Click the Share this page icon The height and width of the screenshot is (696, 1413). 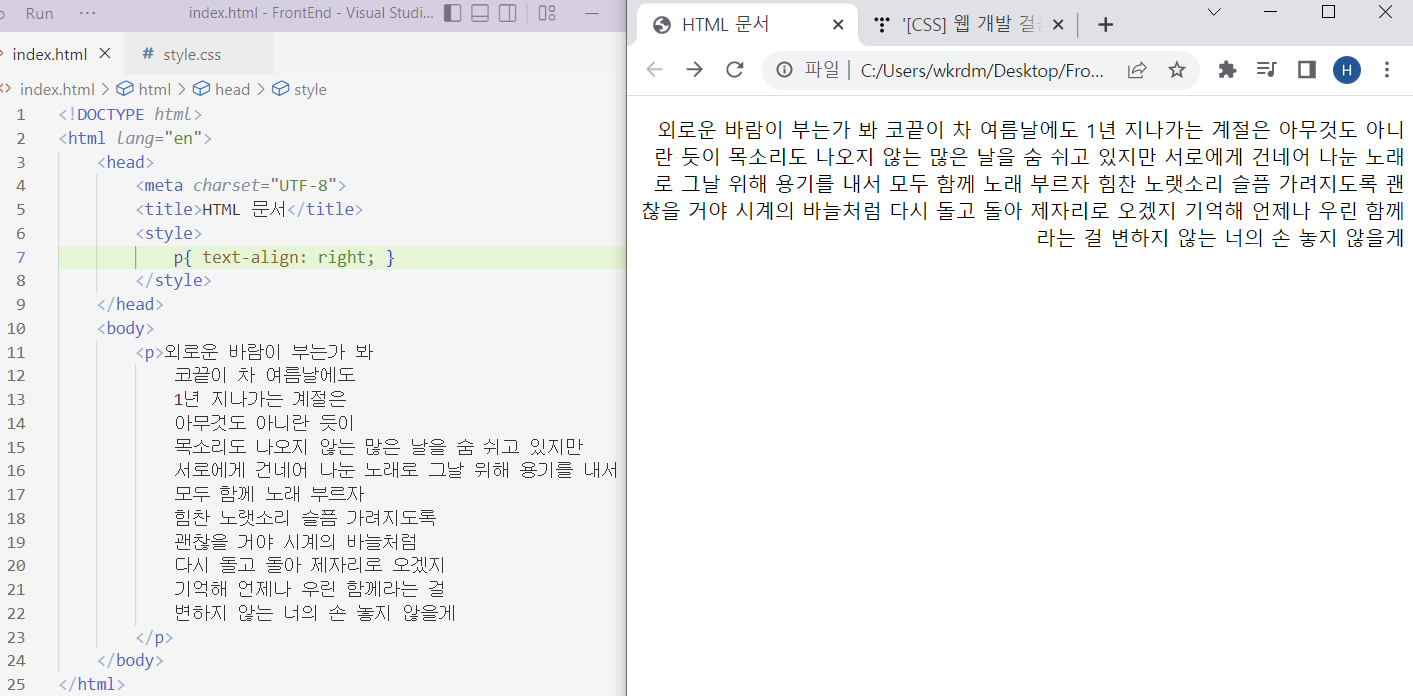click(1137, 69)
